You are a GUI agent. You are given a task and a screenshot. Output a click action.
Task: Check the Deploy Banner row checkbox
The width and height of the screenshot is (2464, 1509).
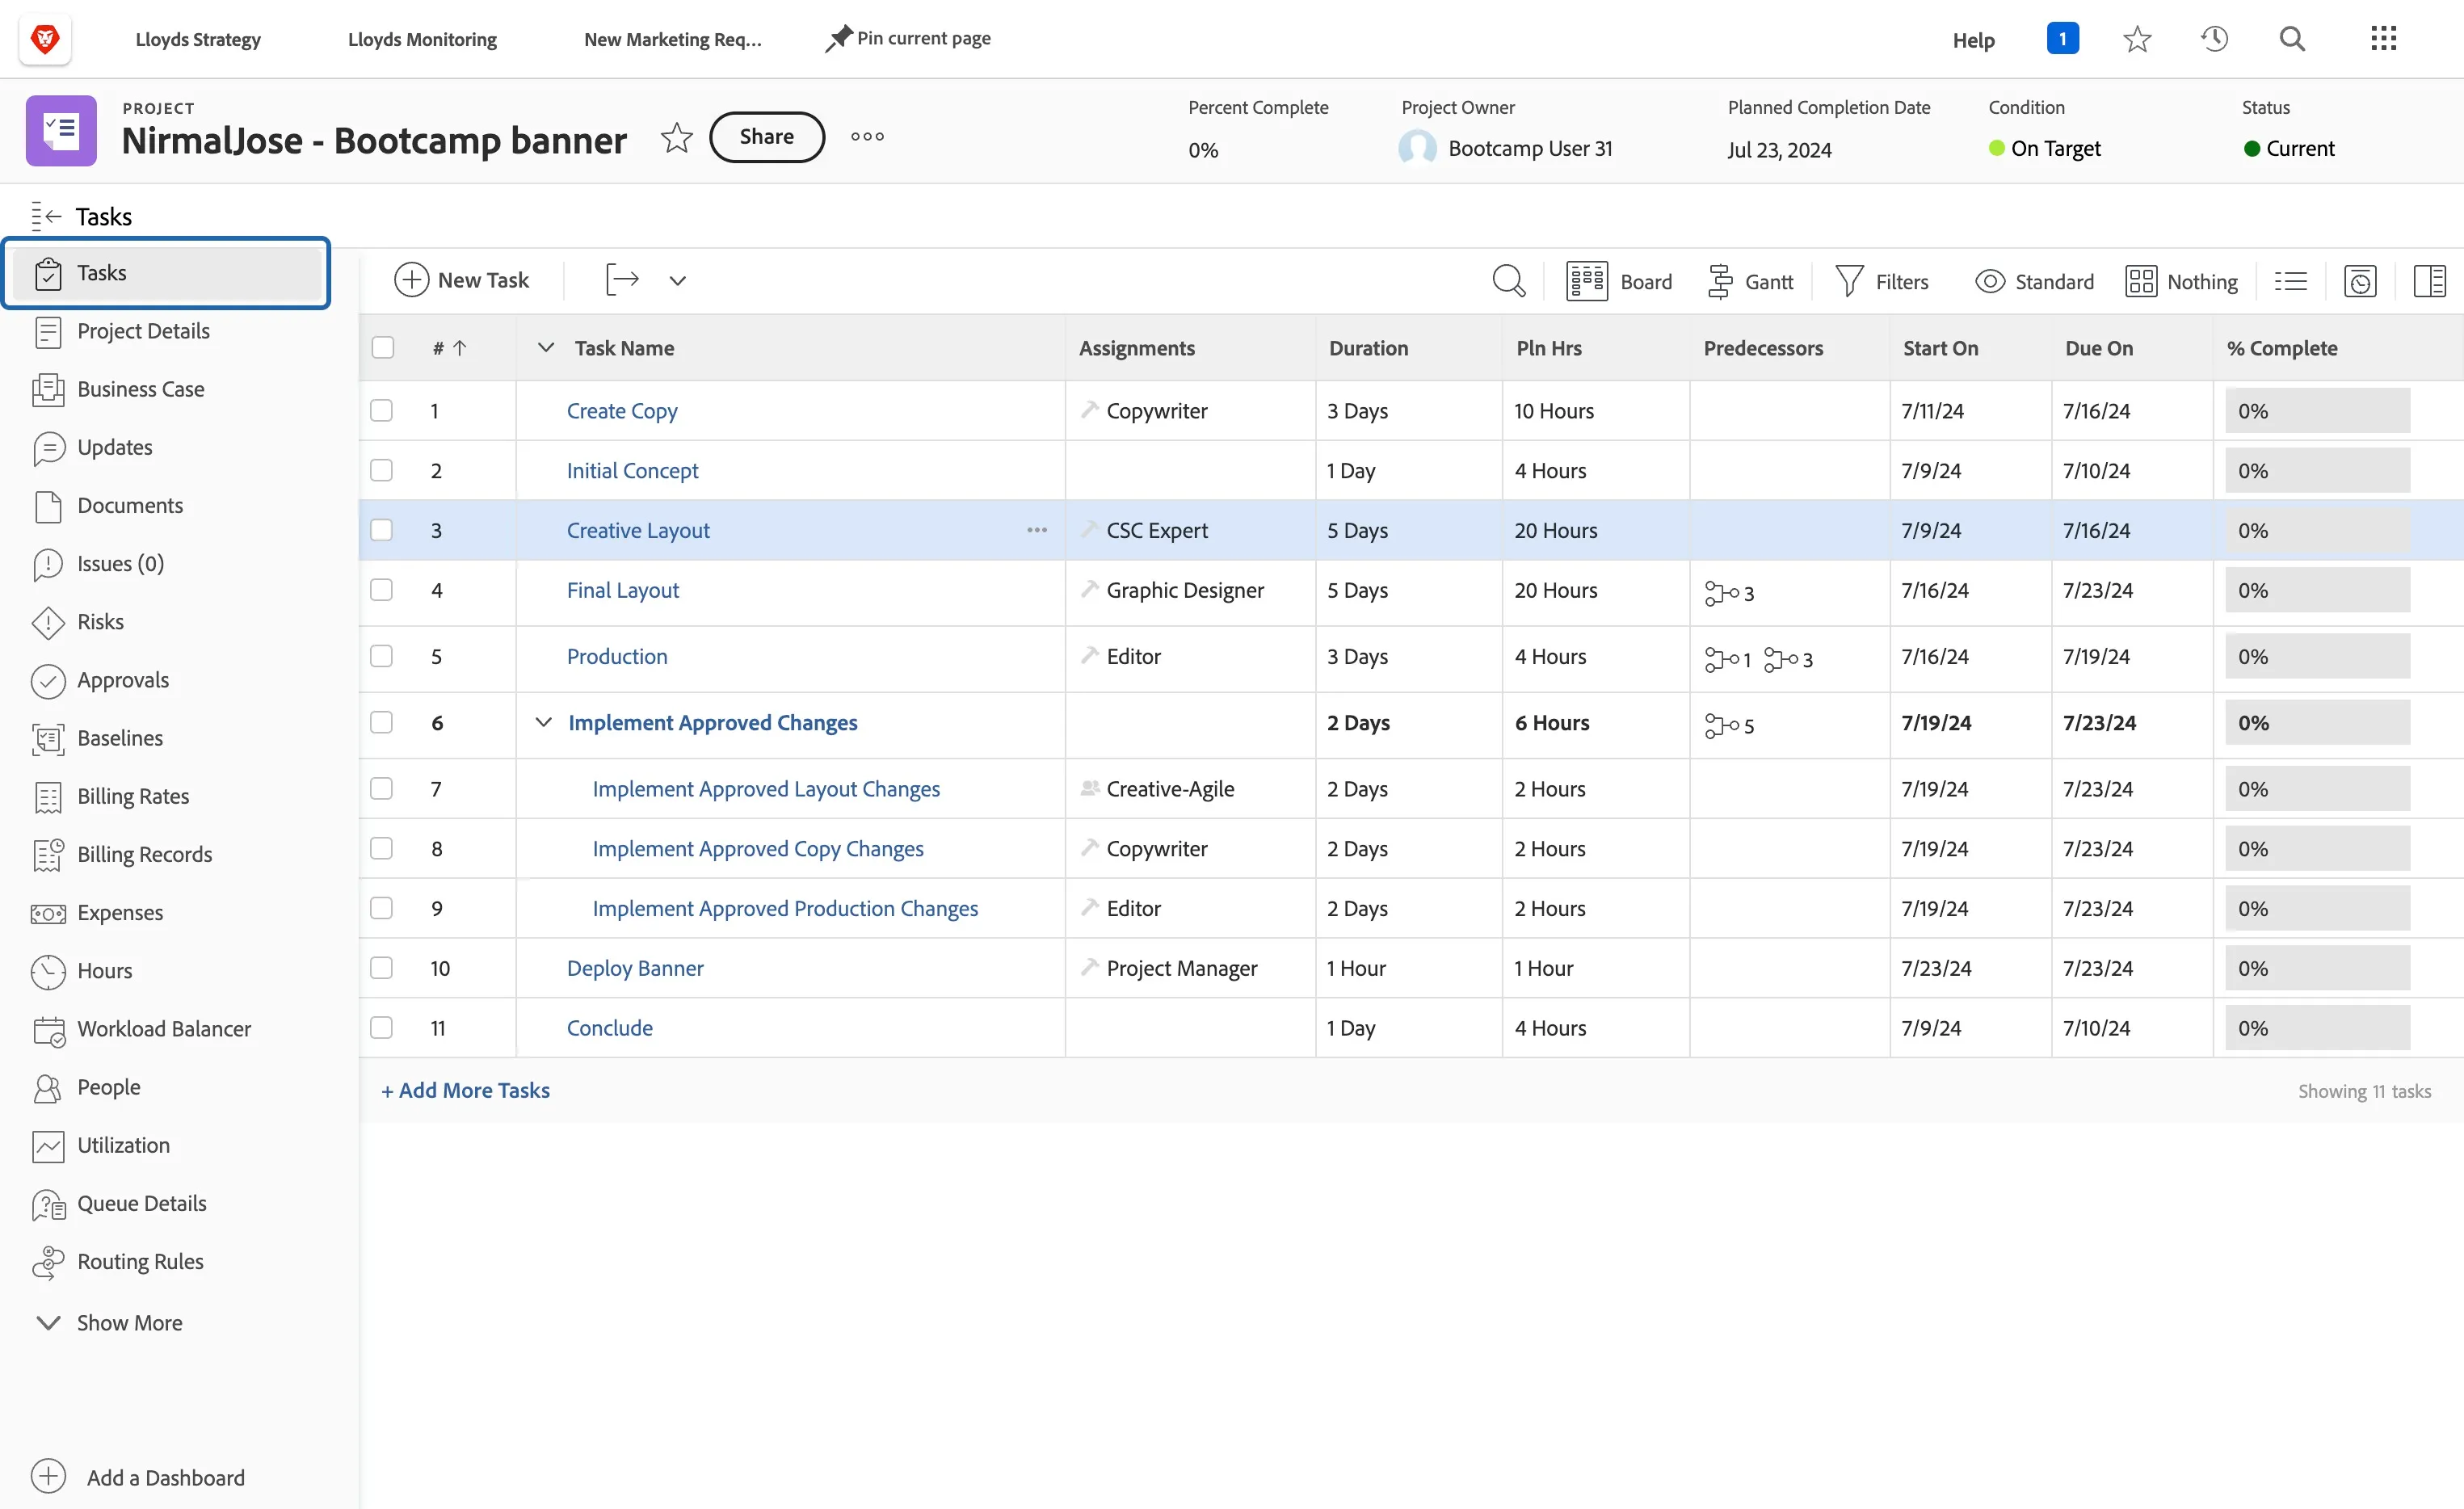tap(382, 968)
